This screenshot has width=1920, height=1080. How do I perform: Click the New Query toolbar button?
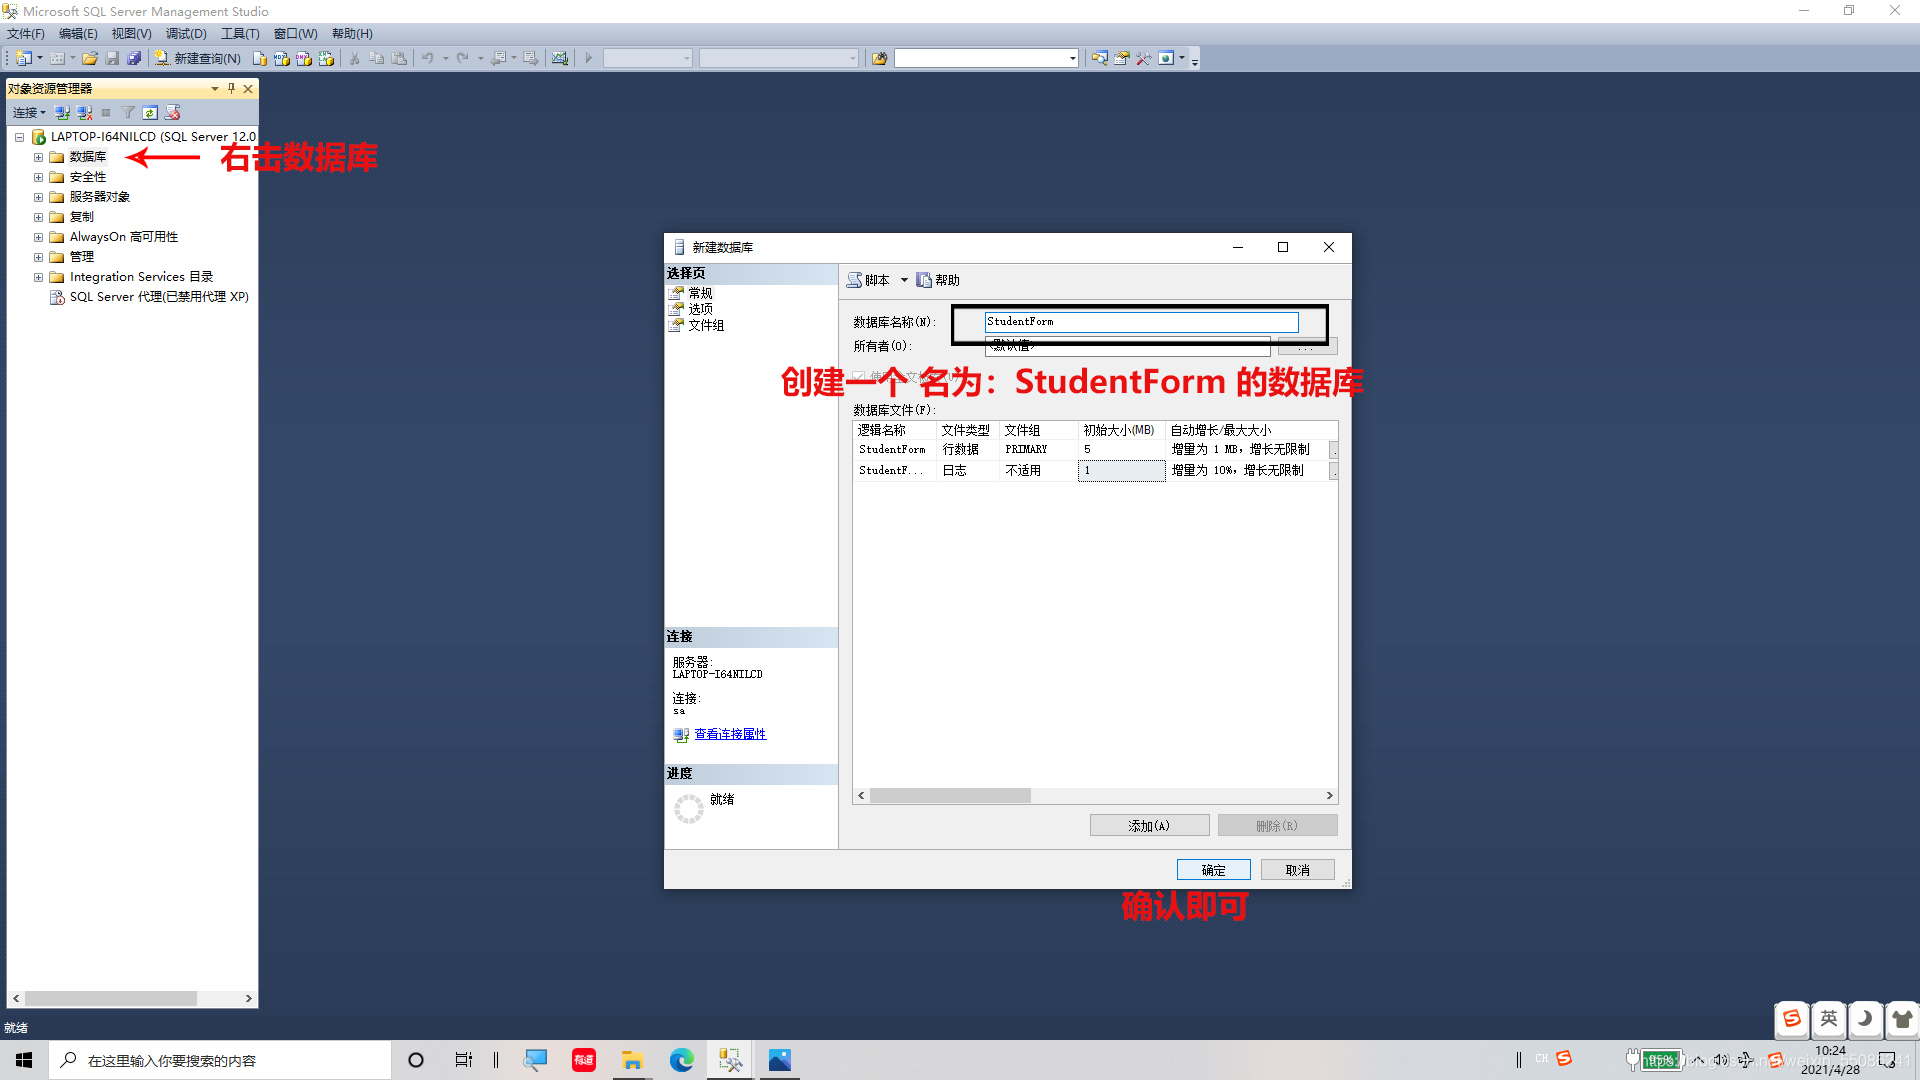pyautogui.click(x=198, y=58)
